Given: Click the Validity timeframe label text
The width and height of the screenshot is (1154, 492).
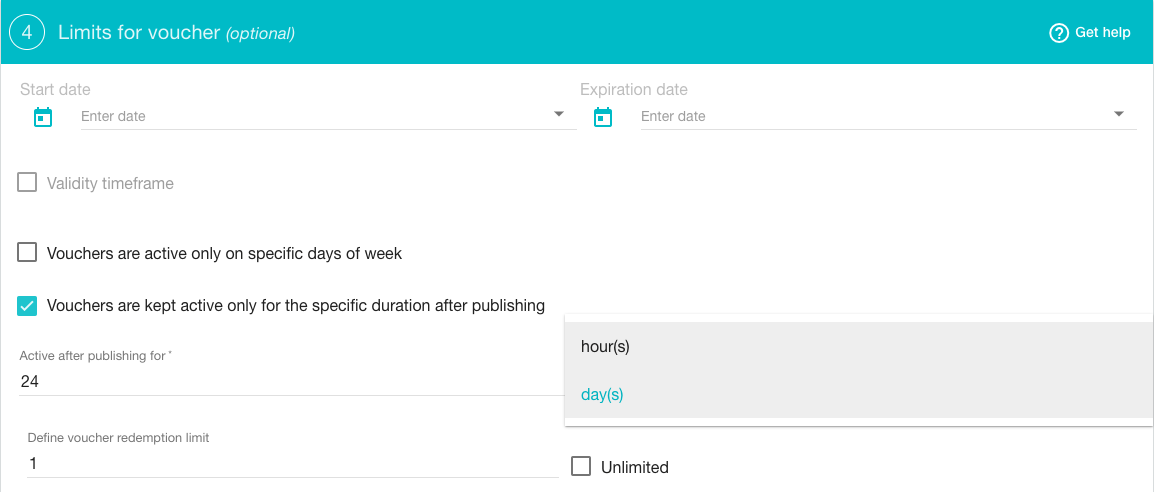Looking at the screenshot, I should pos(110,183).
